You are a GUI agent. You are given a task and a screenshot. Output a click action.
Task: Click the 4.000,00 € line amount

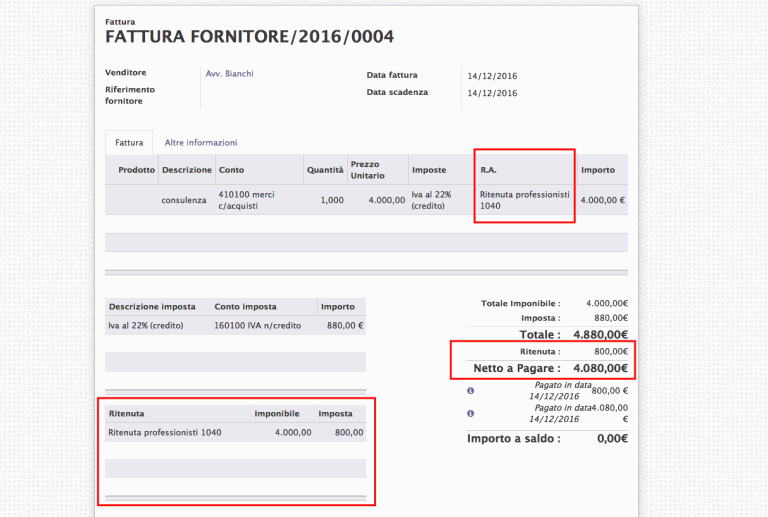point(603,200)
